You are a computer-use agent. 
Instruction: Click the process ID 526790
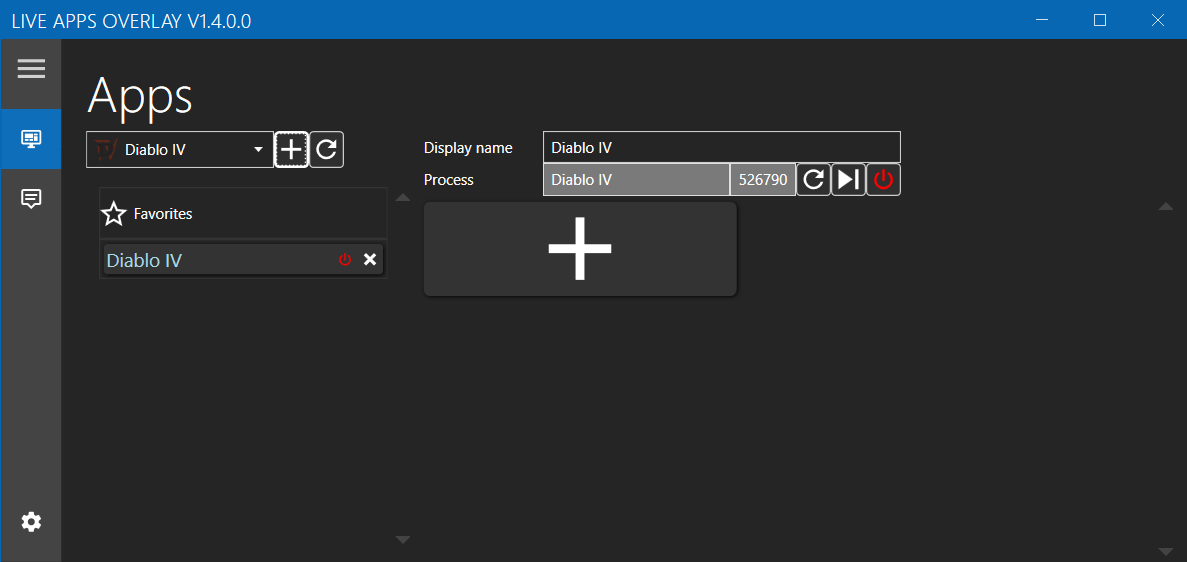pos(763,180)
